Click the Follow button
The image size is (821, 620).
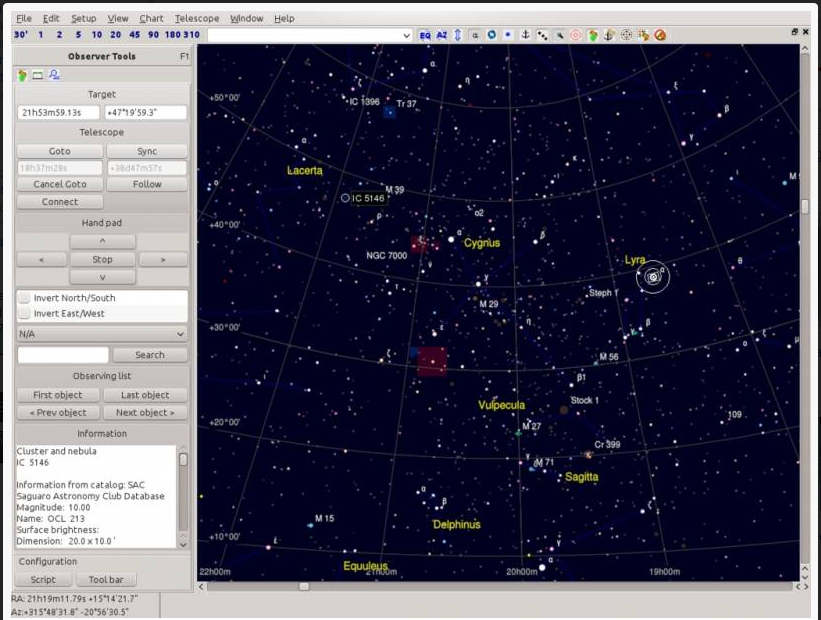(147, 184)
